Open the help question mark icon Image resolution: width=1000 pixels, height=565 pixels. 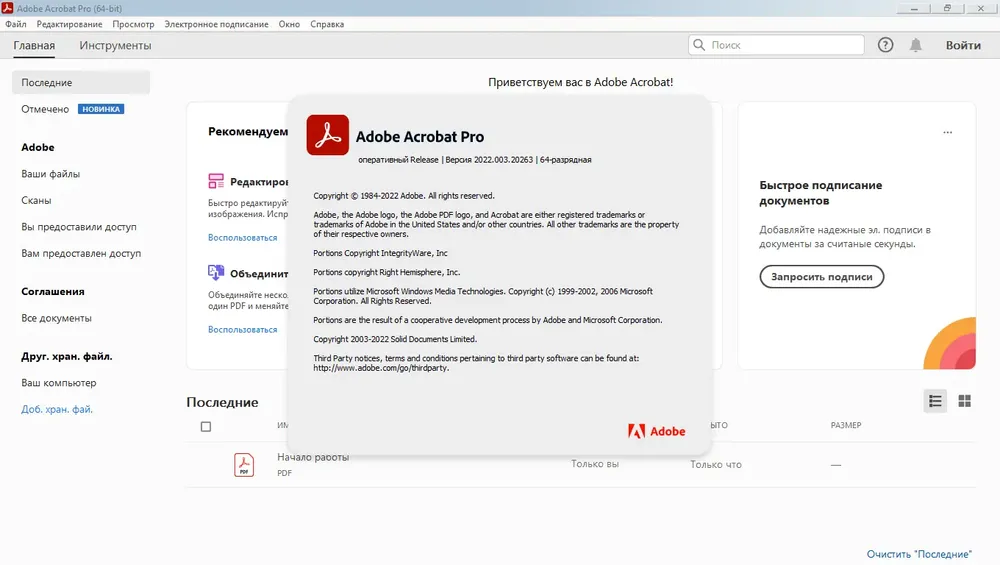(885, 45)
